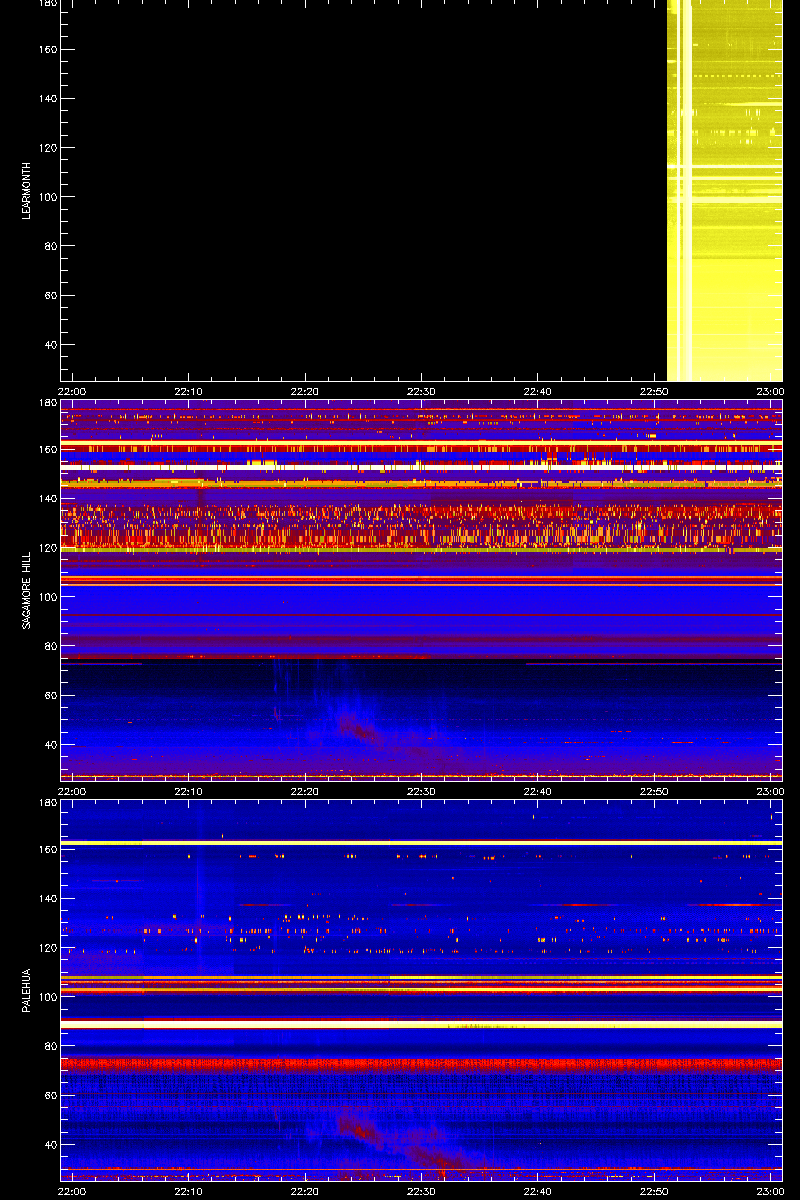Choose the 40 frequency tick in Palehua plot
The width and height of the screenshot is (800, 1200).
51,1145
